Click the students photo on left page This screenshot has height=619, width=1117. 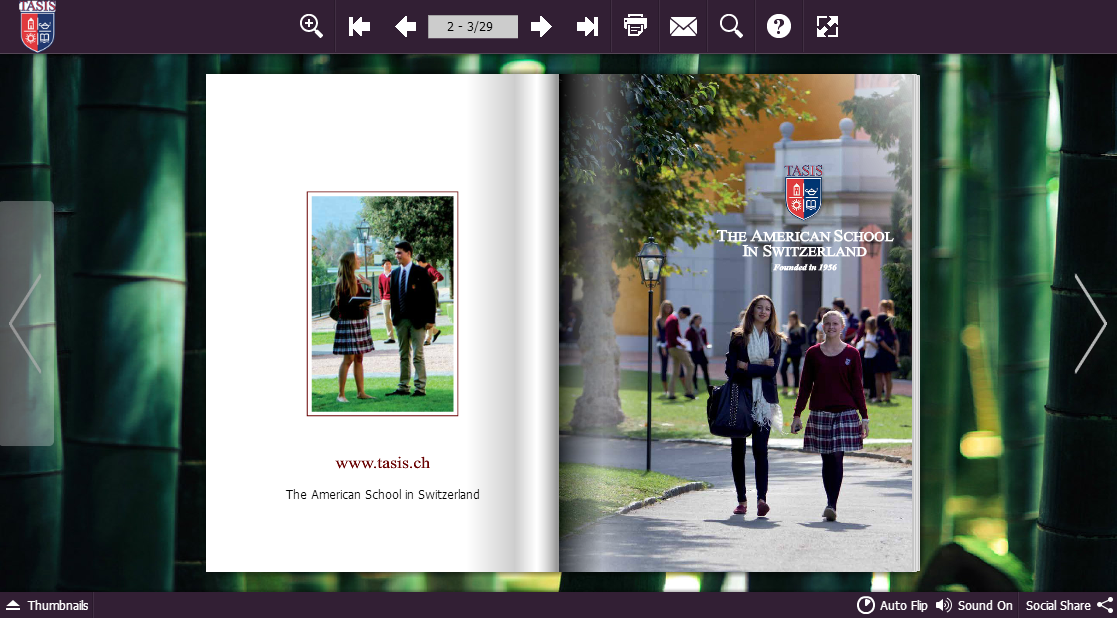pos(383,303)
